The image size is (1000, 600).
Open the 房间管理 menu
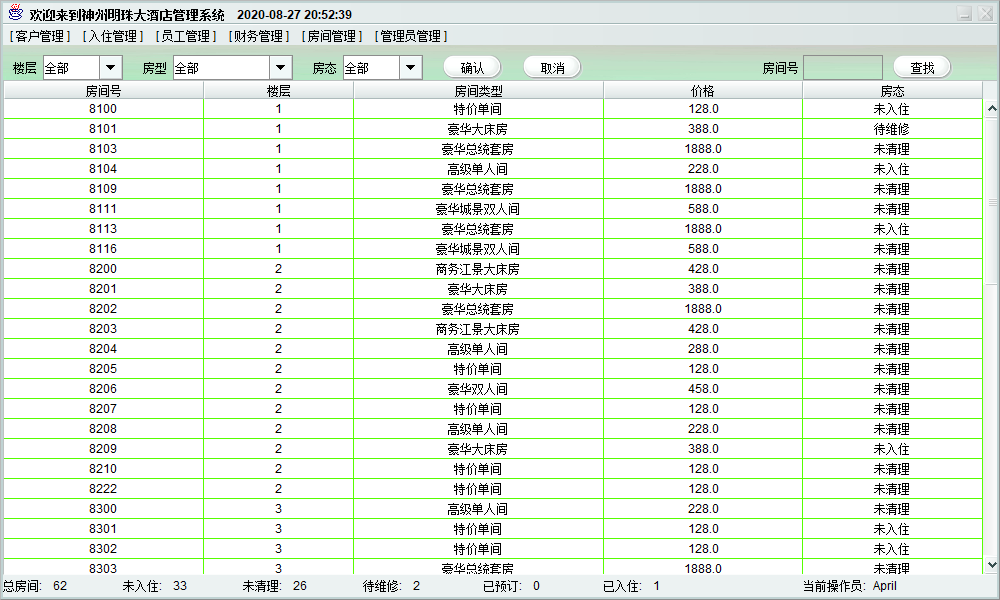(x=332, y=36)
